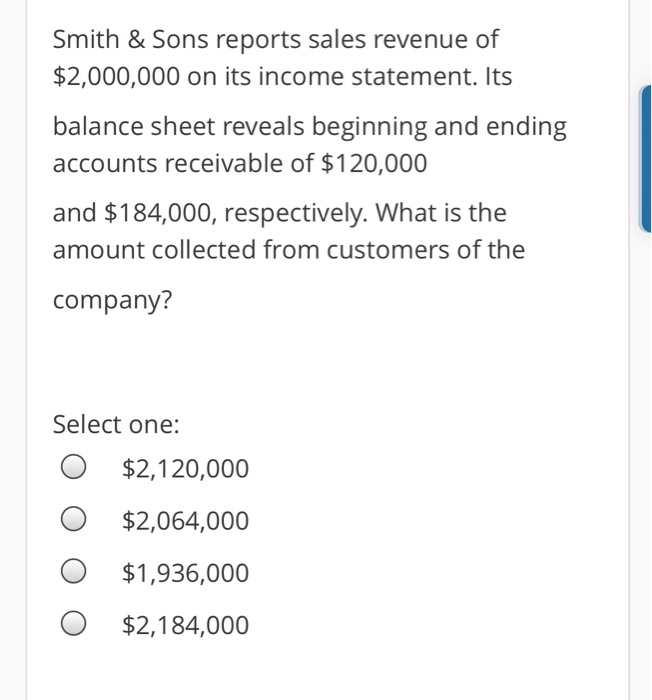Click the "$2,000,000 on its income statement" line
The image size is (652, 700).
(282, 76)
